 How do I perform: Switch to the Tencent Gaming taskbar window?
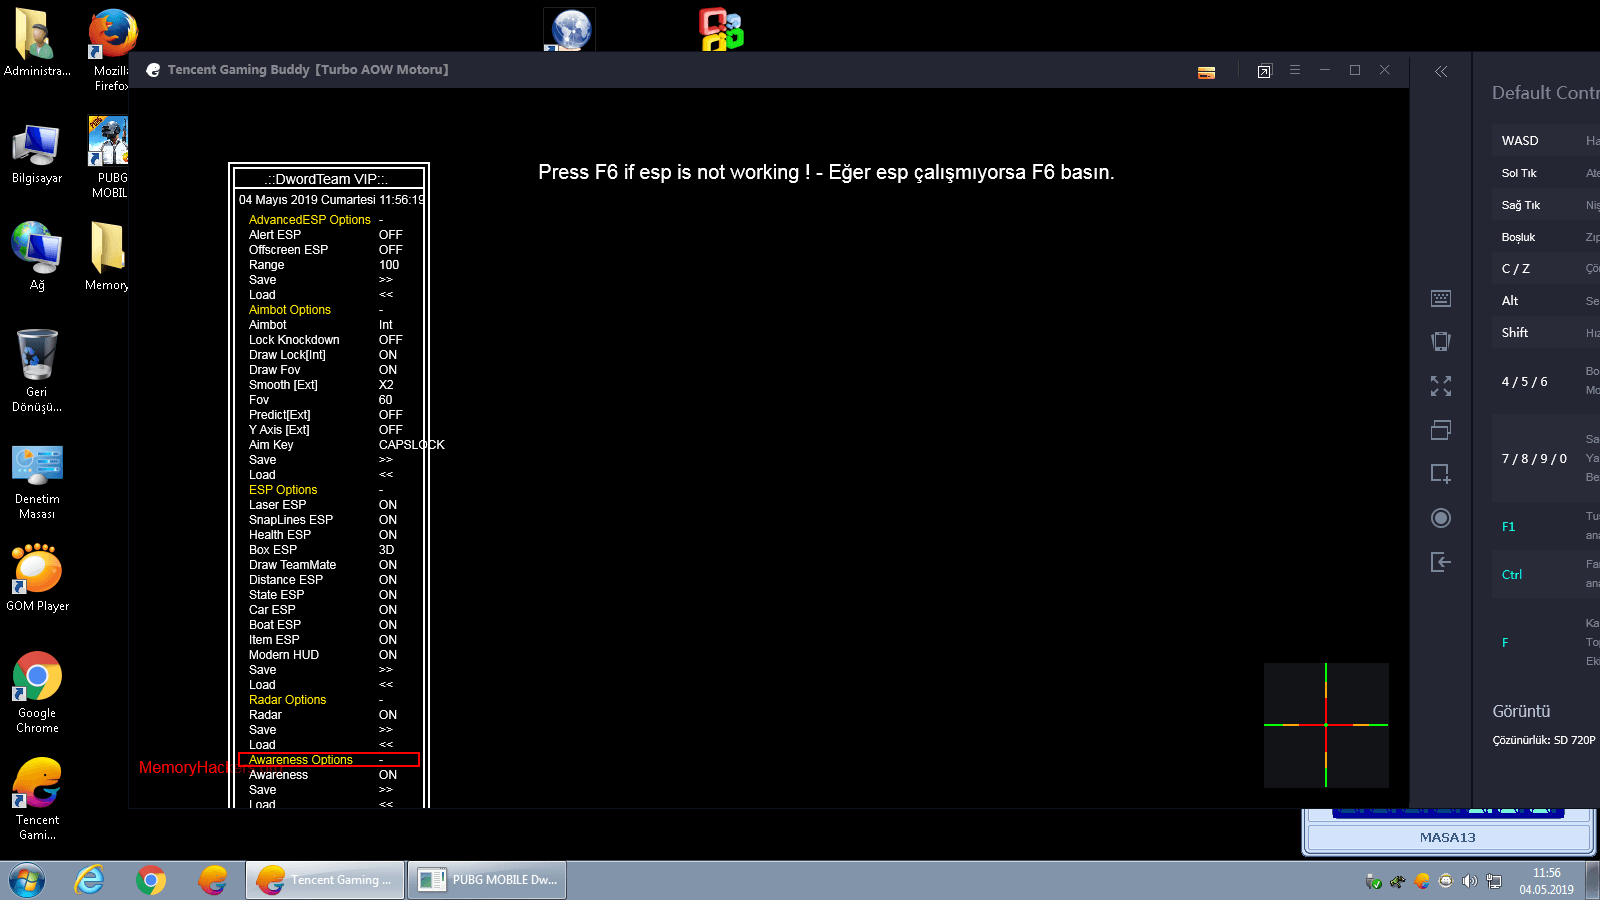tap(325, 880)
